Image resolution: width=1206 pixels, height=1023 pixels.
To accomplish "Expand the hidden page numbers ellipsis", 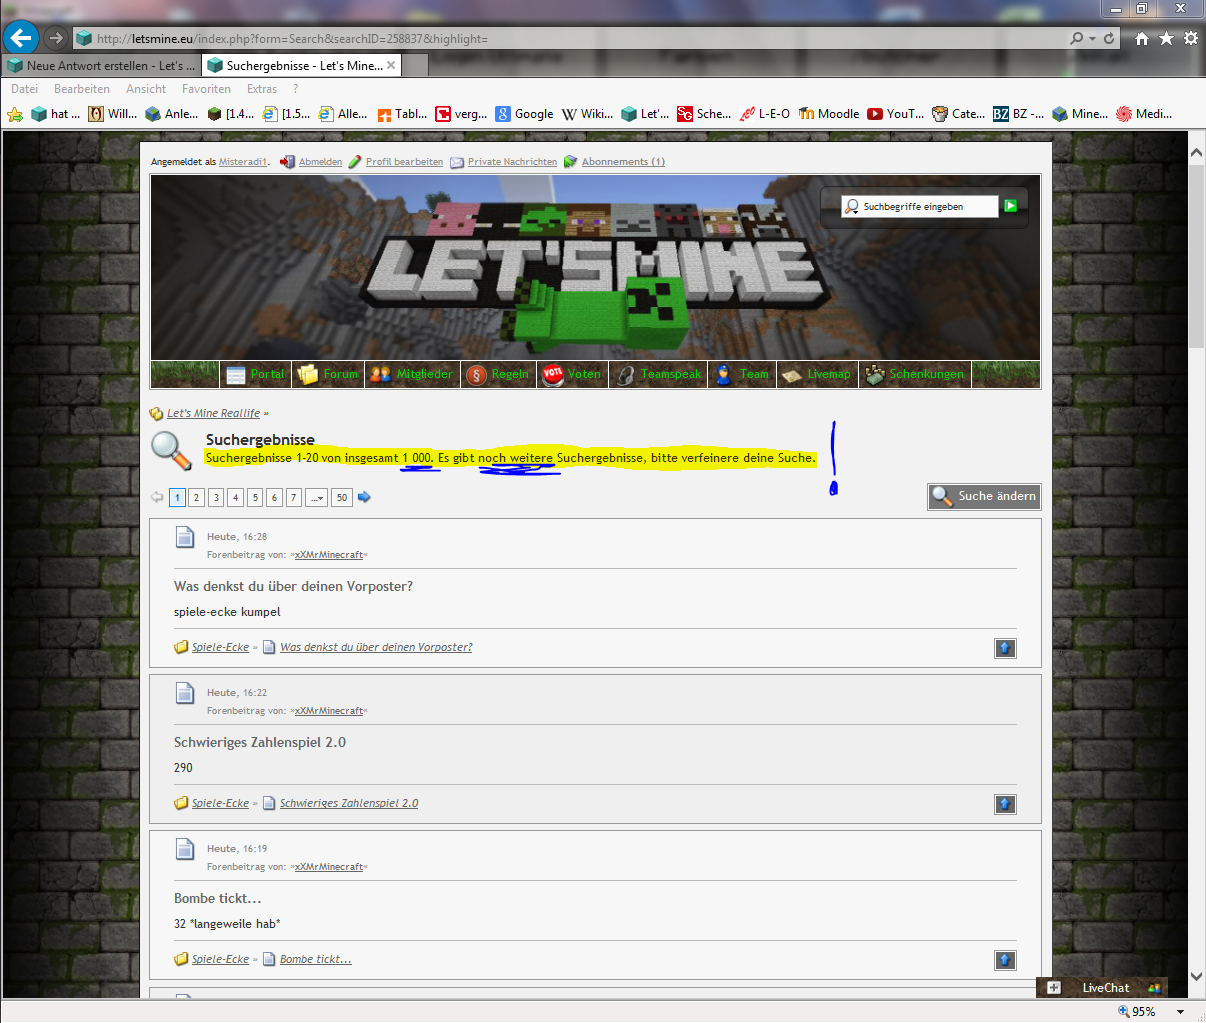I will pyautogui.click(x=316, y=497).
